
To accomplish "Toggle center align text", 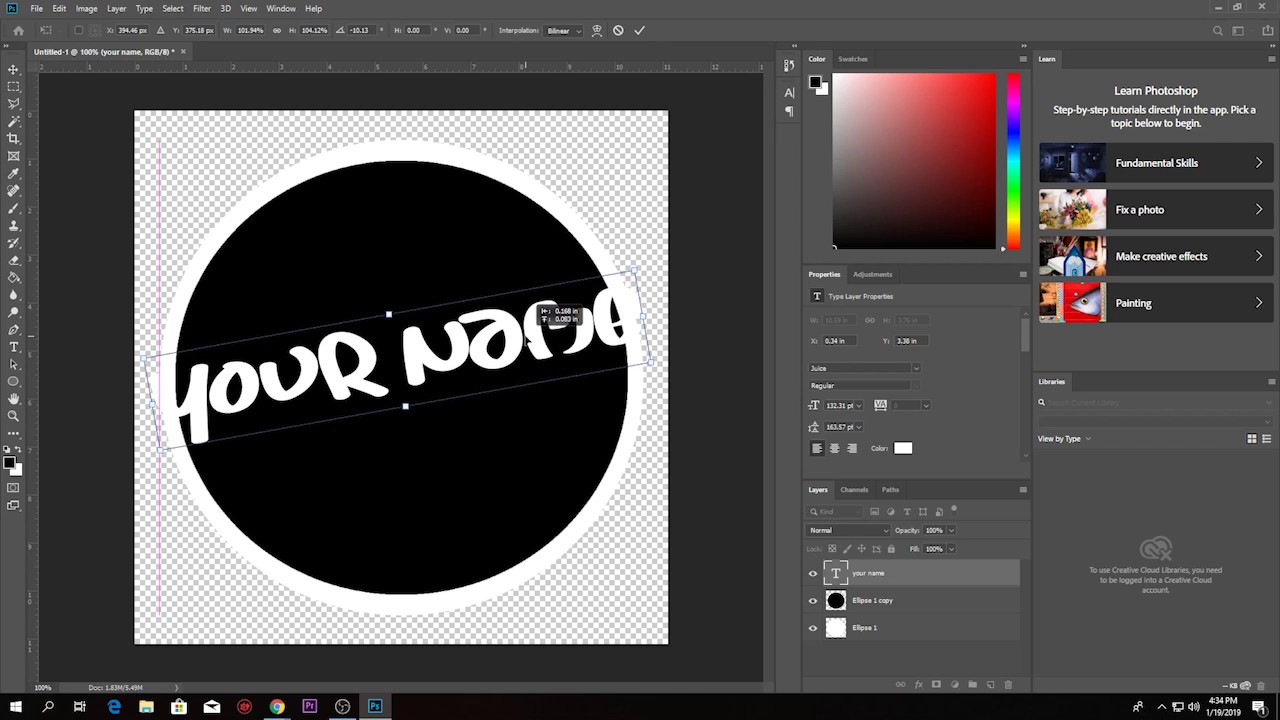I will pyautogui.click(x=834, y=448).
